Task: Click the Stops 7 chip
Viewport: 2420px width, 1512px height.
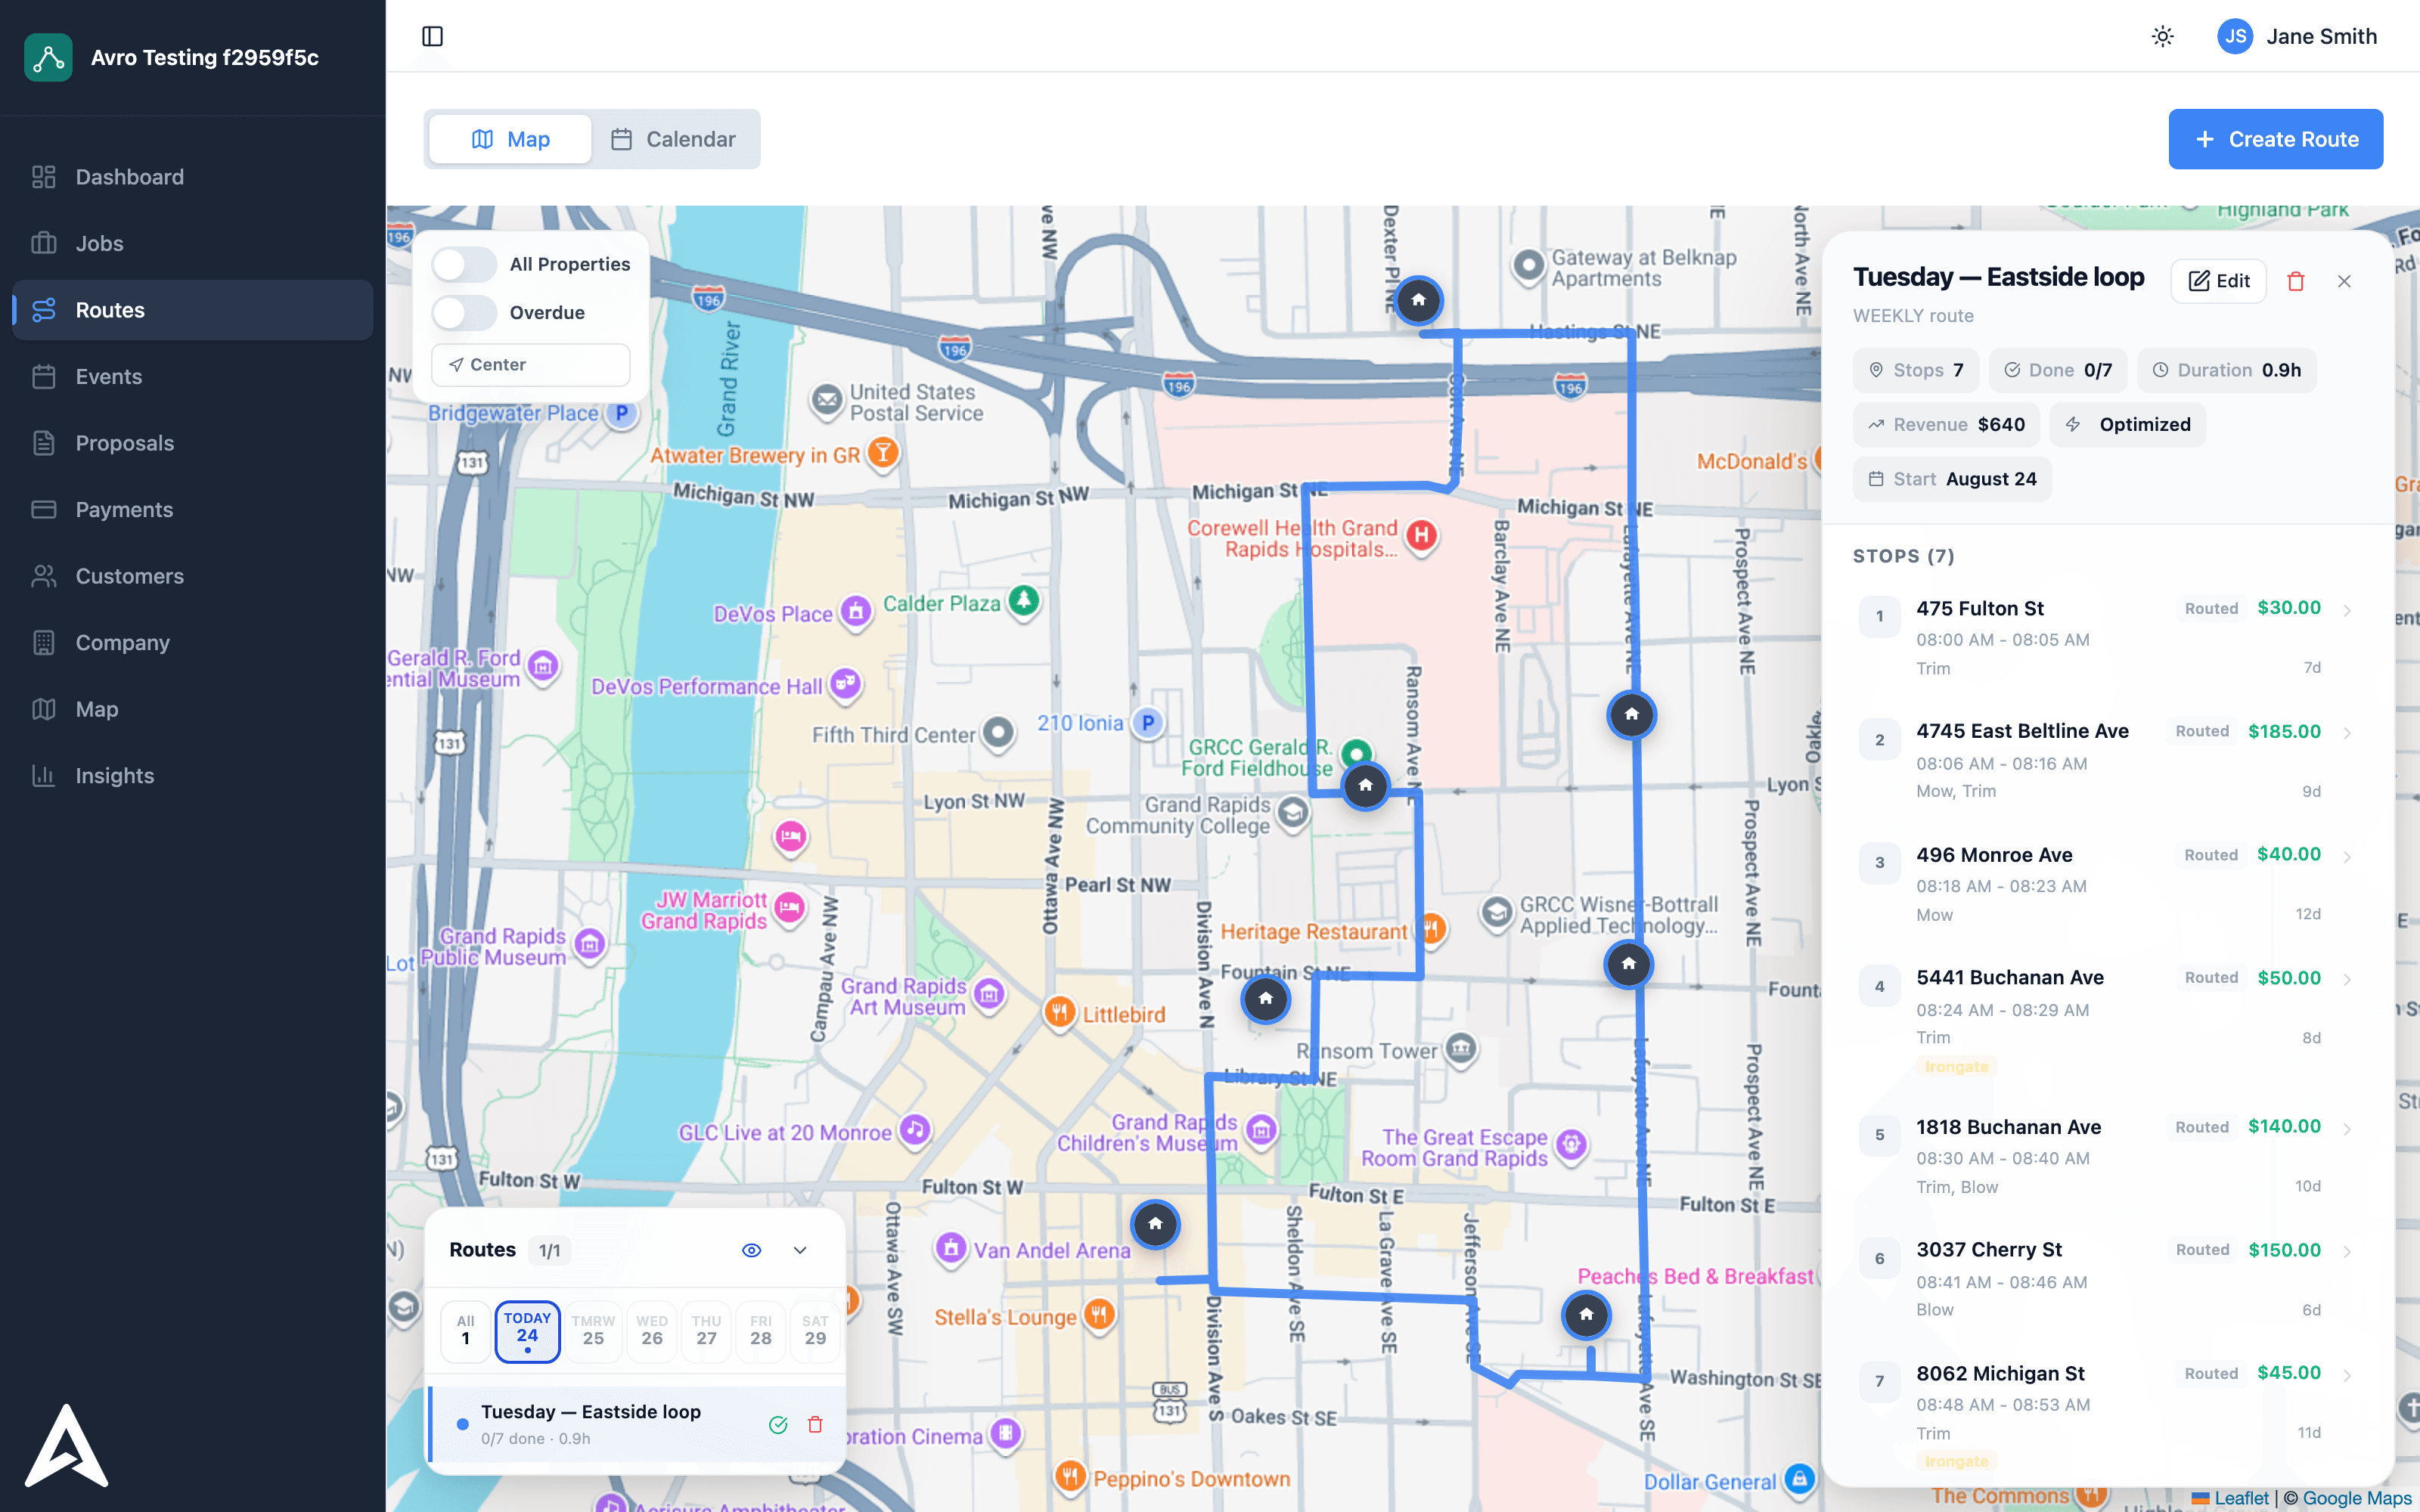Action: (x=1916, y=370)
